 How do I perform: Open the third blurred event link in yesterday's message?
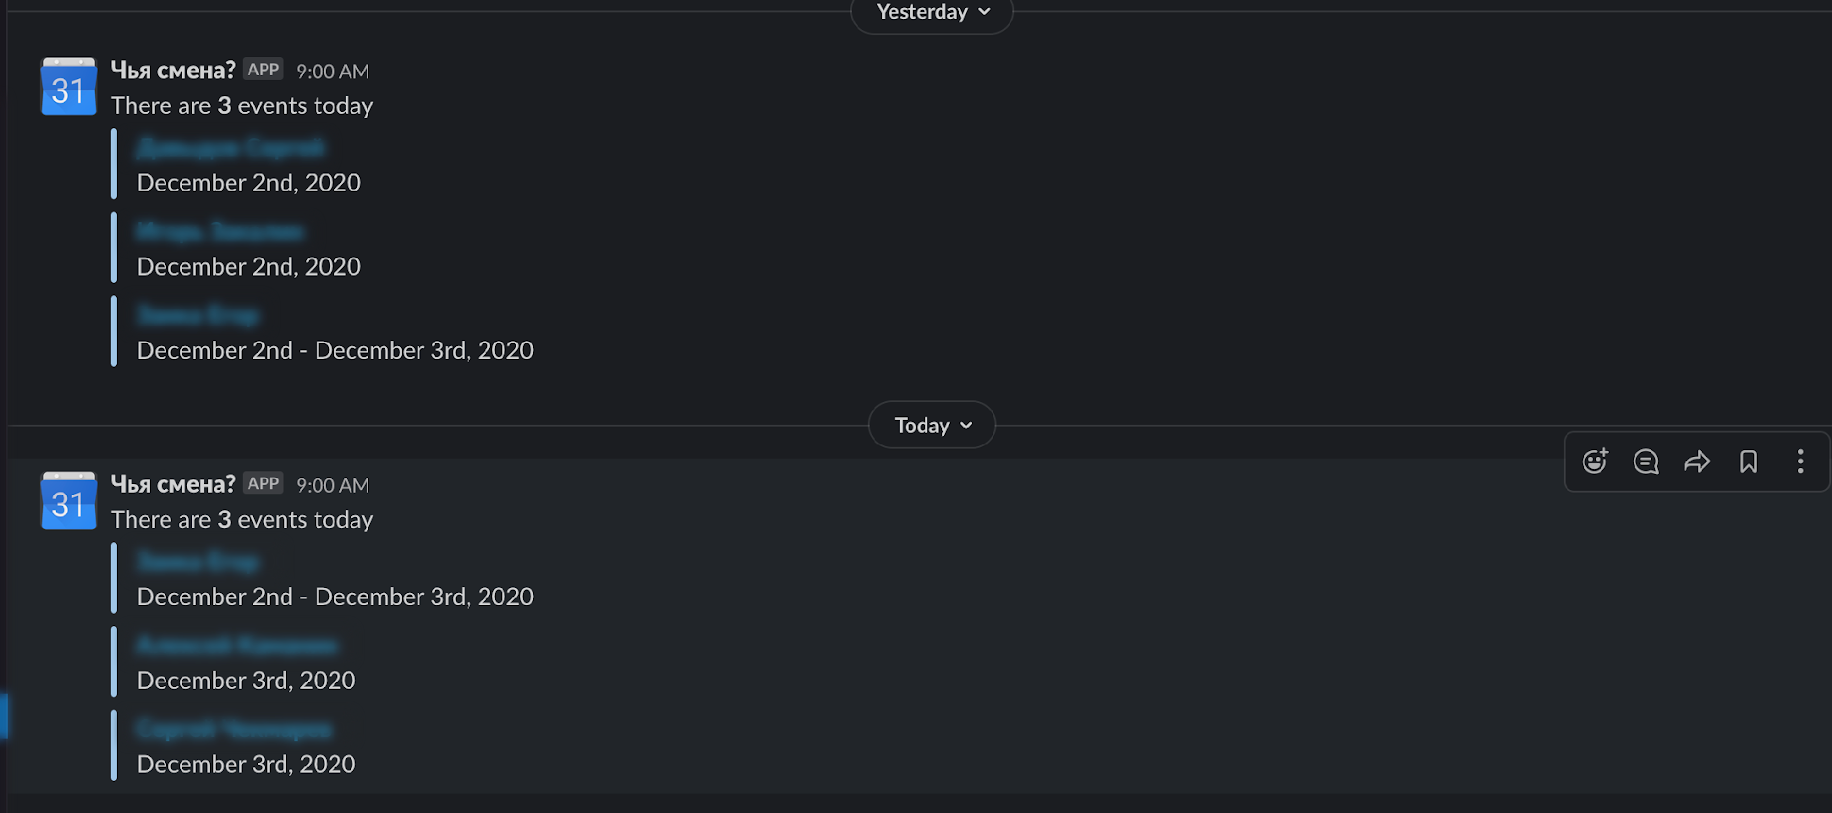198,316
